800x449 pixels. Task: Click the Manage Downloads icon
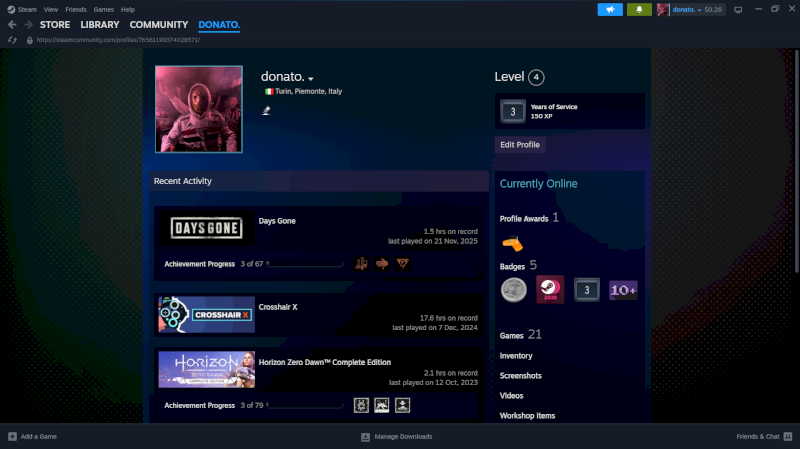365,437
